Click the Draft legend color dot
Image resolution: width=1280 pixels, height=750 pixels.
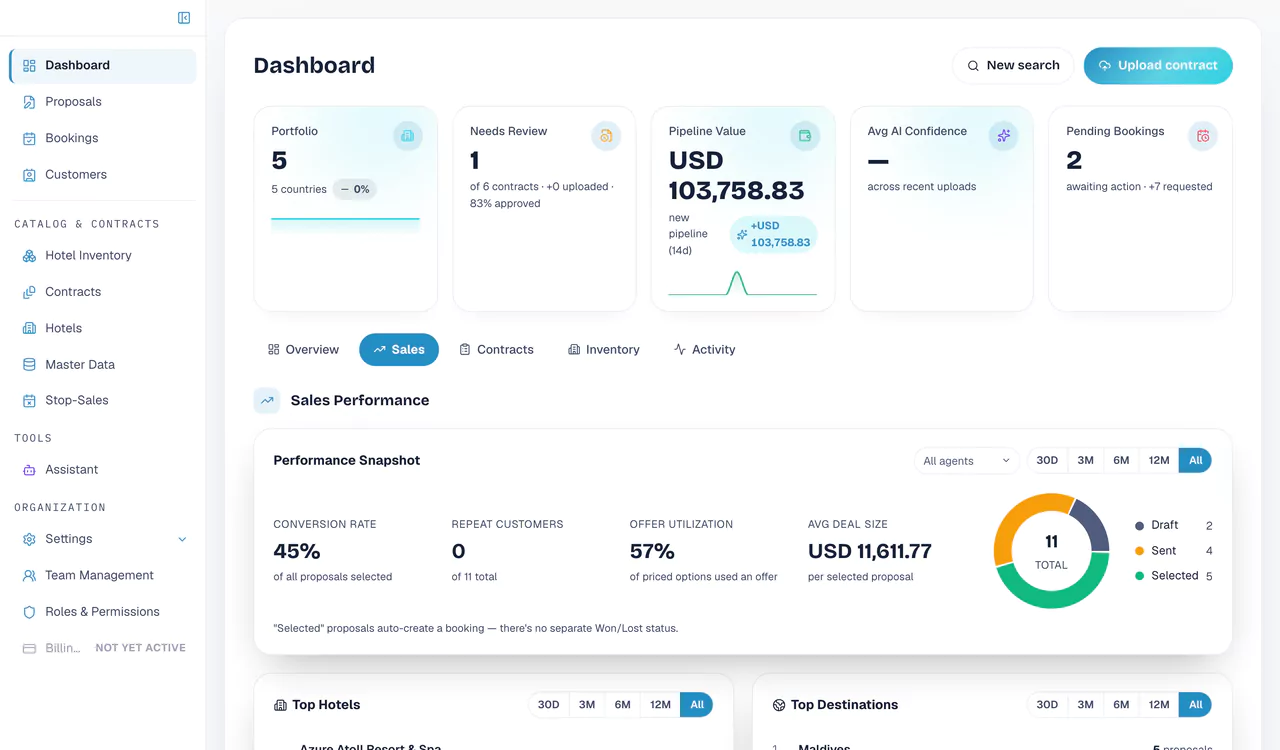click(x=1139, y=526)
